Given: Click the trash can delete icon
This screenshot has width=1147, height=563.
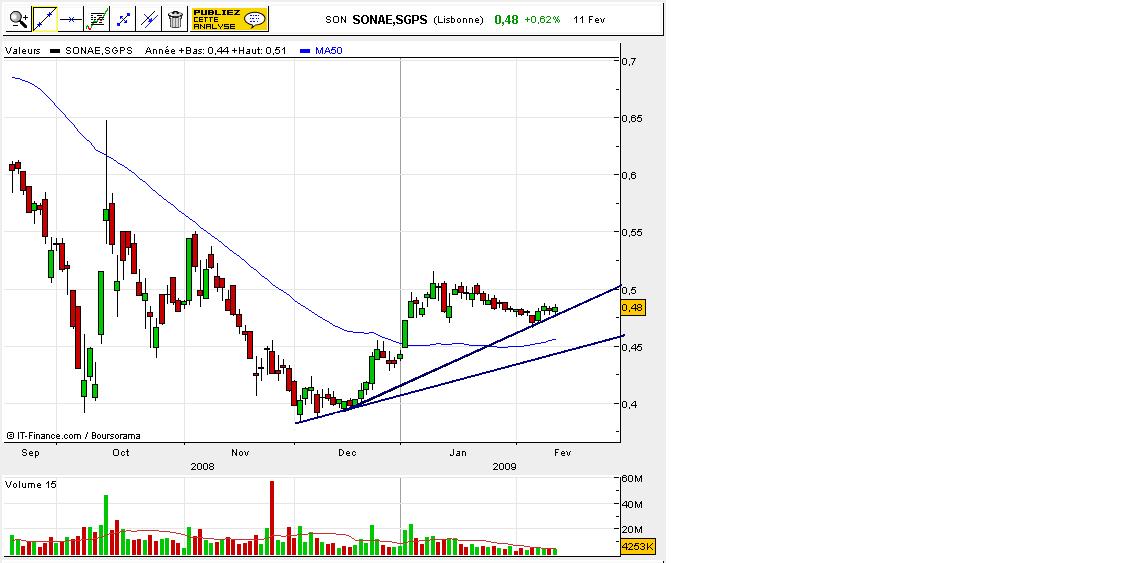Looking at the screenshot, I should (175, 19).
